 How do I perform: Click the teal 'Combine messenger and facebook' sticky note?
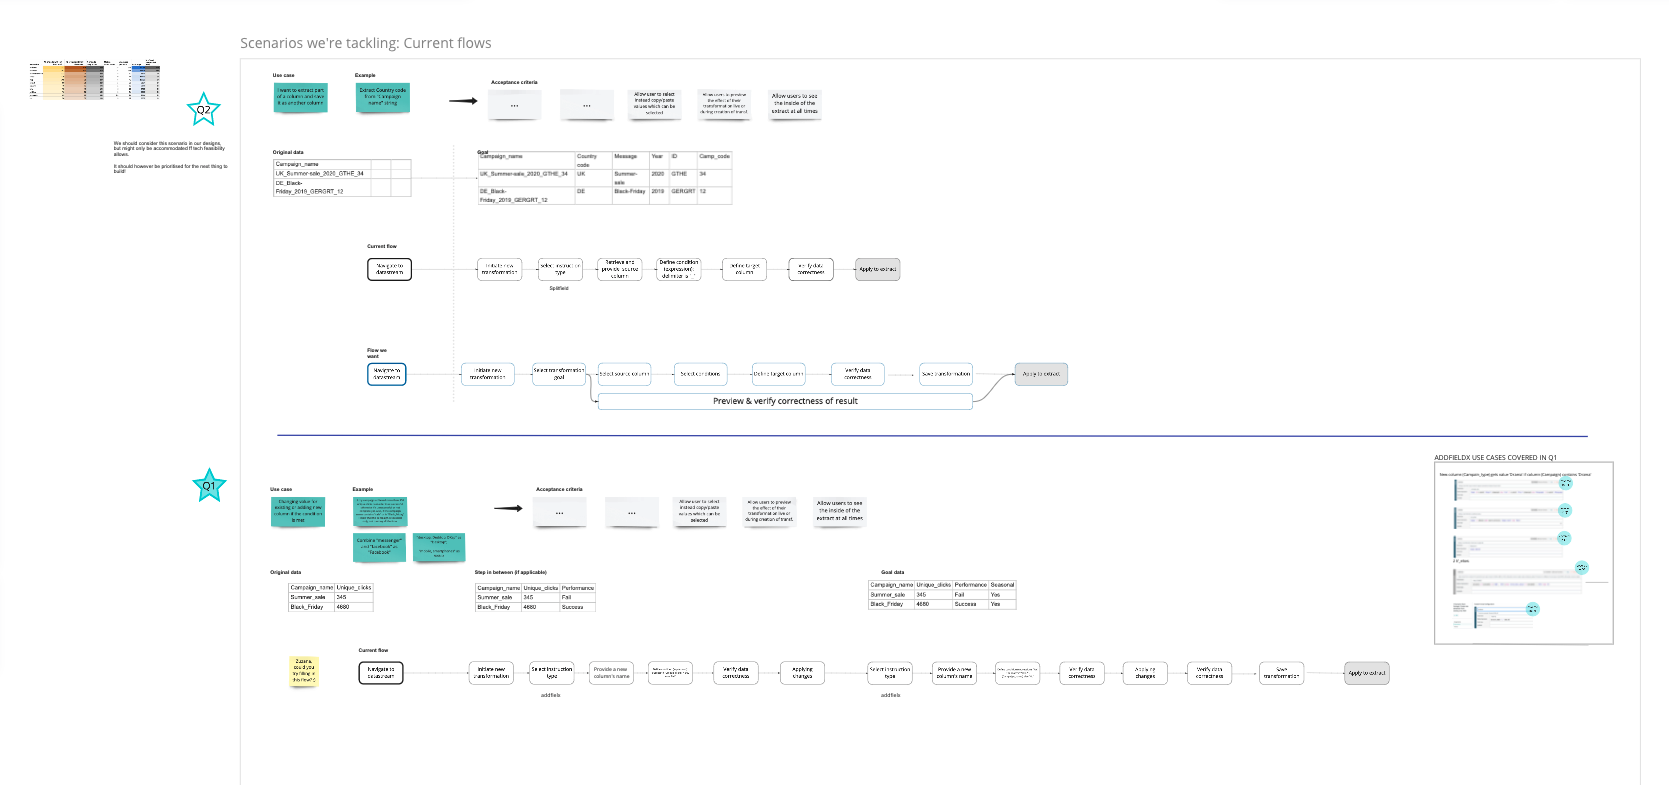pos(380,546)
